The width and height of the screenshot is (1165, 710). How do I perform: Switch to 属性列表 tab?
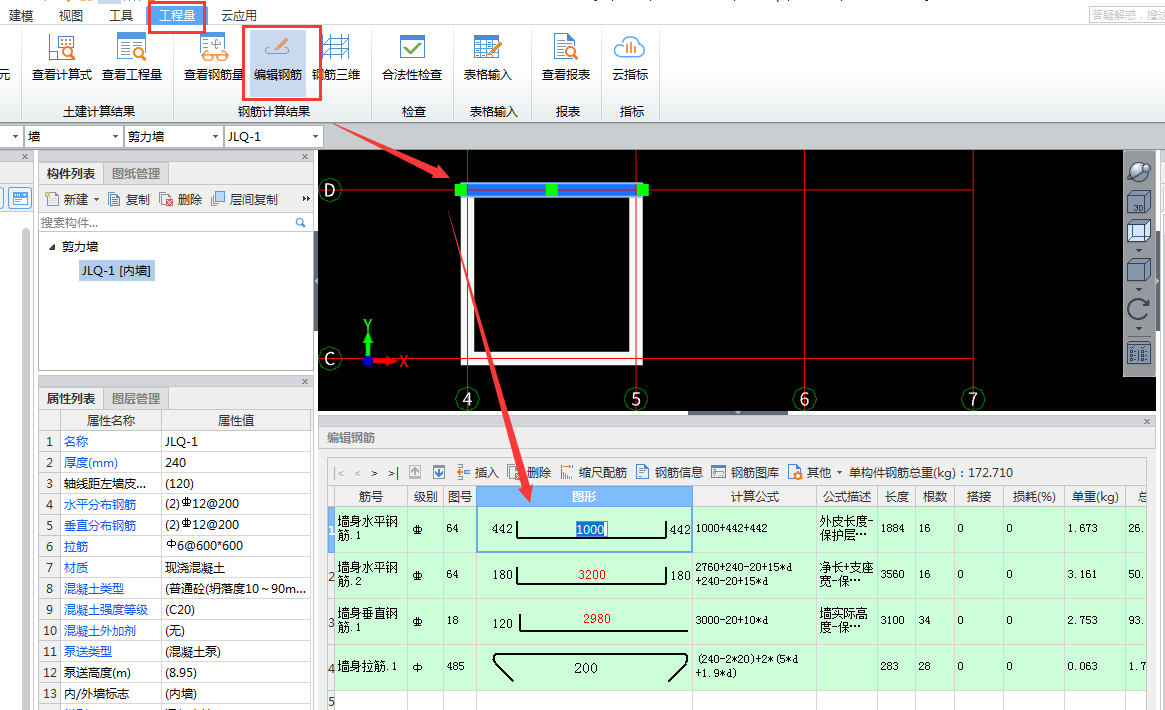(x=71, y=399)
